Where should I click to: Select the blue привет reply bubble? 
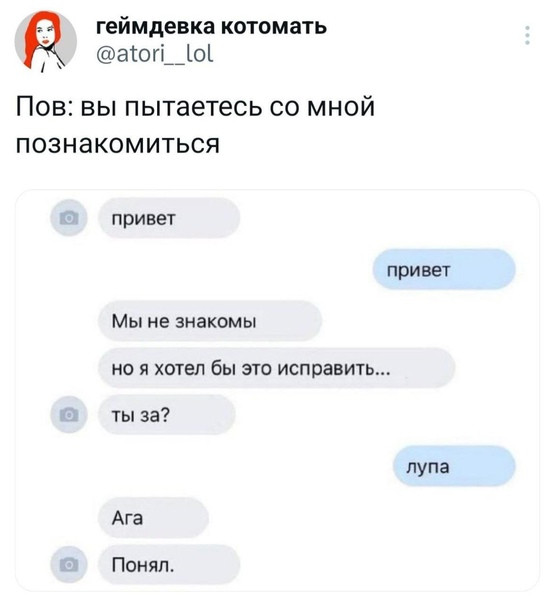click(x=444, y=269)
